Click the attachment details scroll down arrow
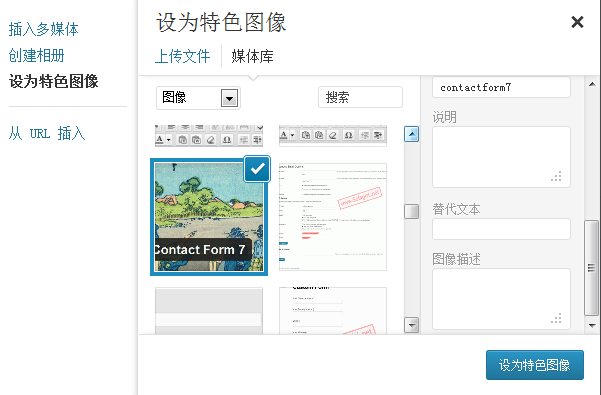601x395 pixels. coord(592,326)
